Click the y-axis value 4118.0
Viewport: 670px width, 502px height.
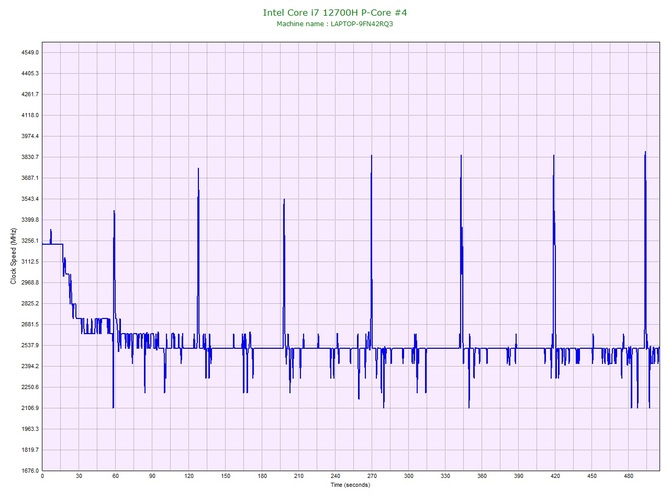pyautogui.click(x=30, y=115)
